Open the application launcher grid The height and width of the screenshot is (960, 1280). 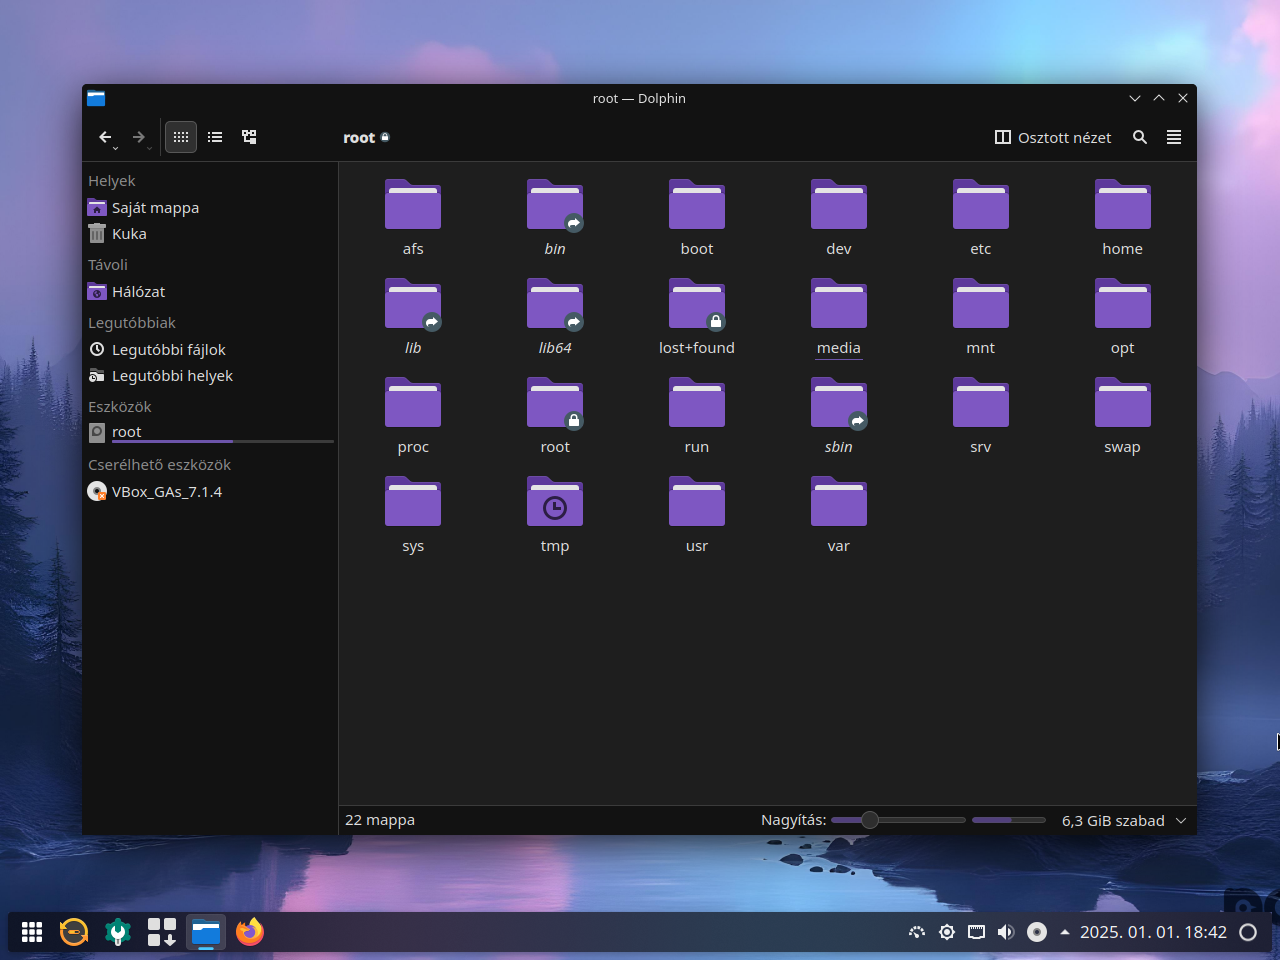(32, 932)
